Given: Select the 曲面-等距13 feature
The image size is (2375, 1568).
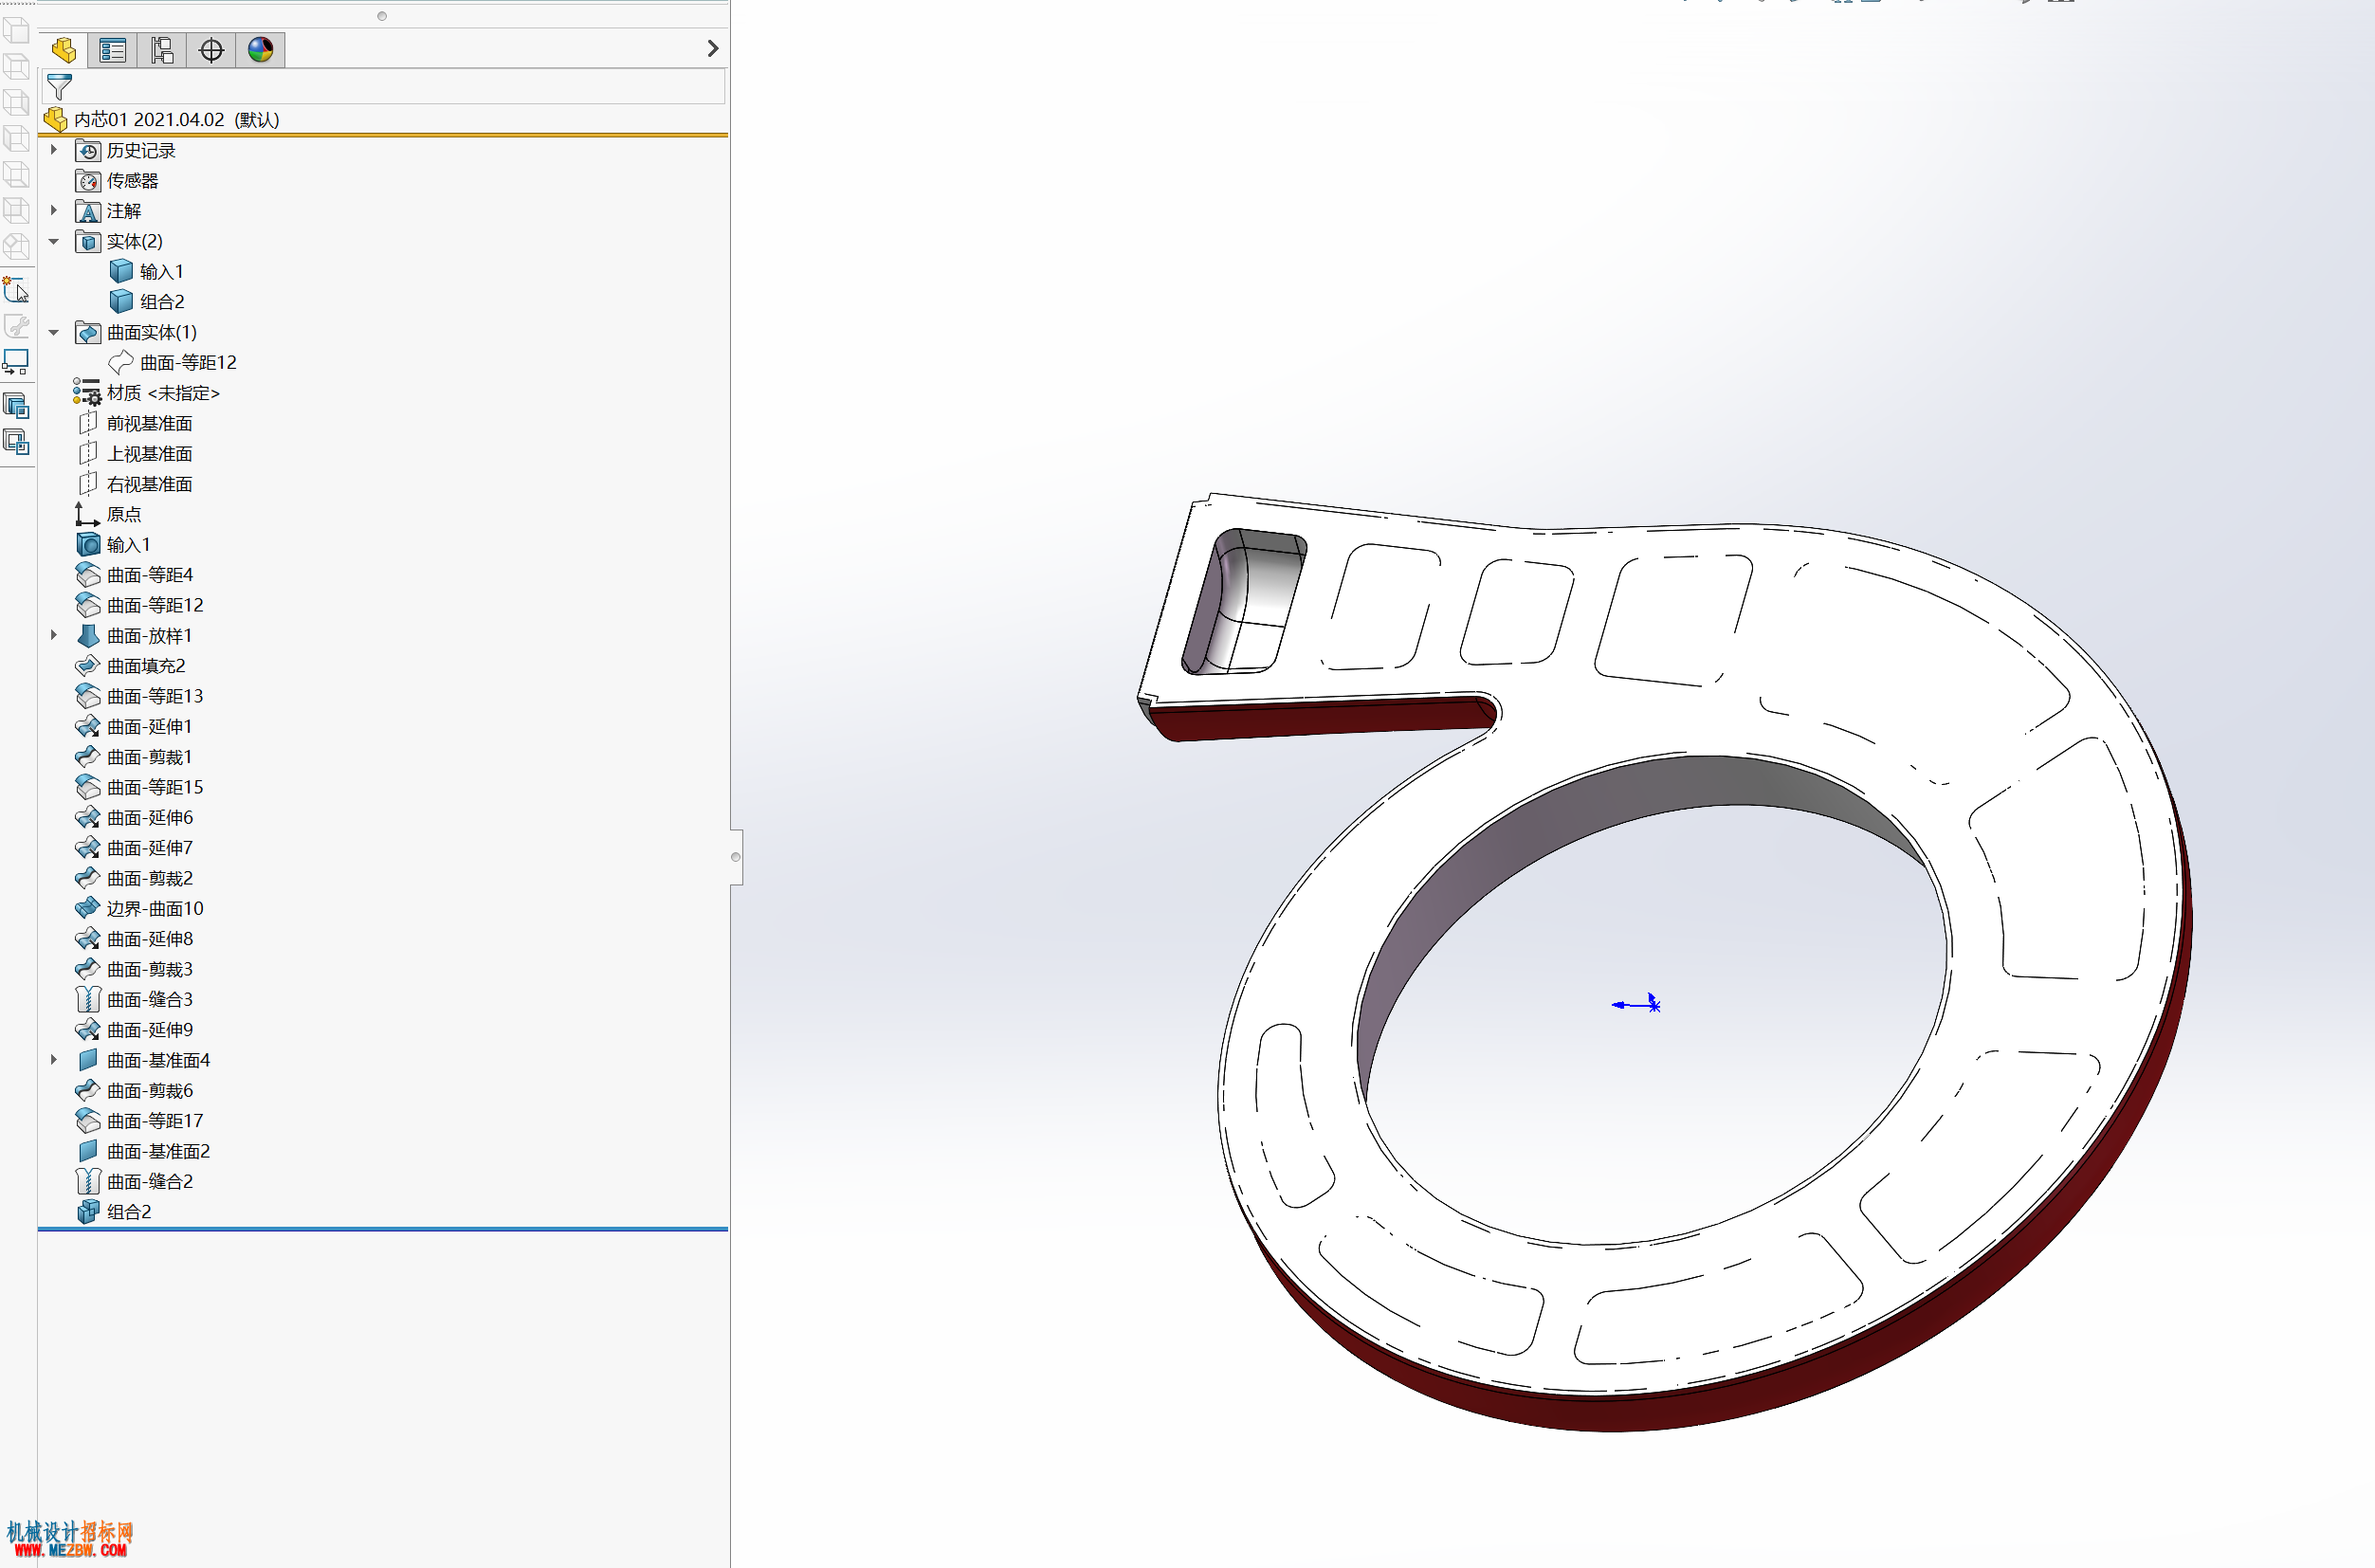Looking at the screenshot, I should (x=140, y=696).
